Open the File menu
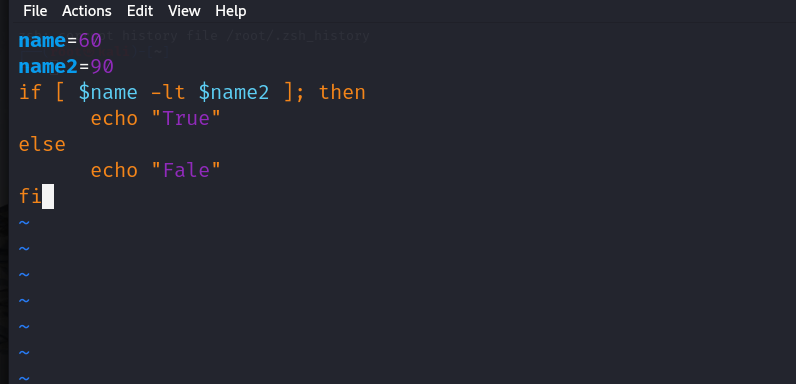Image resolution: width=796 pixels, height=384 pixels. point(35,11)
